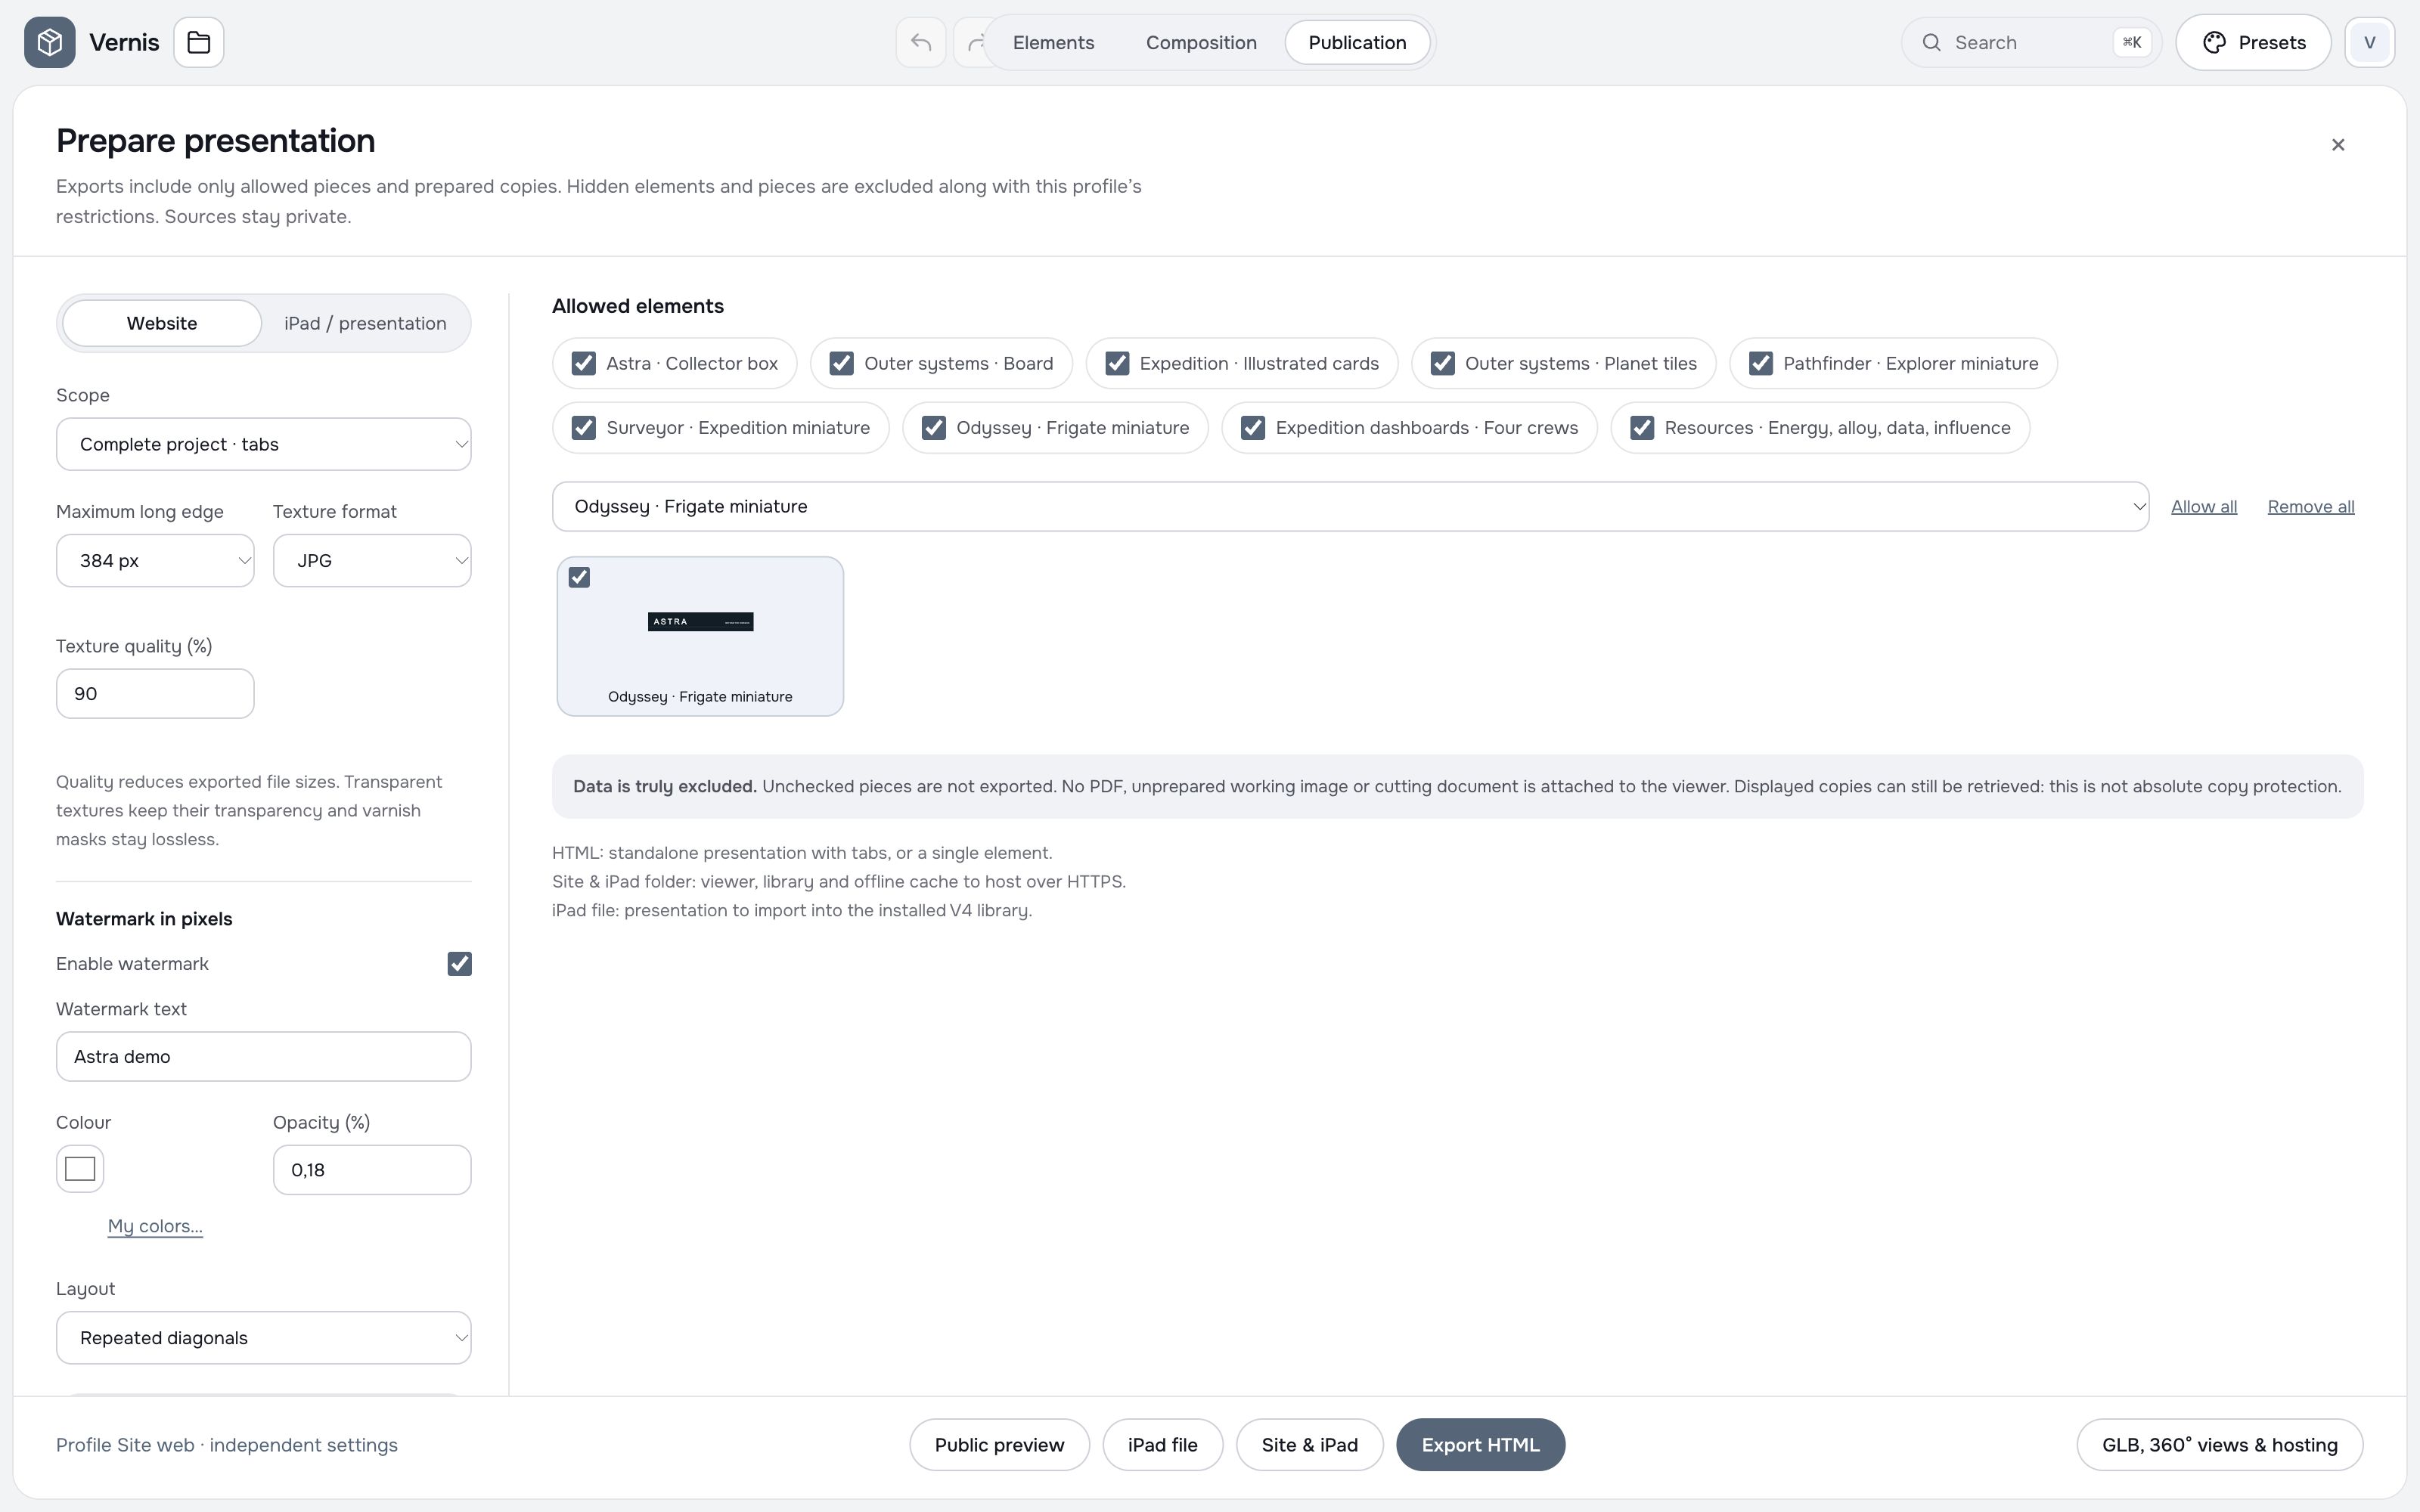Click the Watermark text input field
2420x1512 pixels.
[x=264, y=1057]
